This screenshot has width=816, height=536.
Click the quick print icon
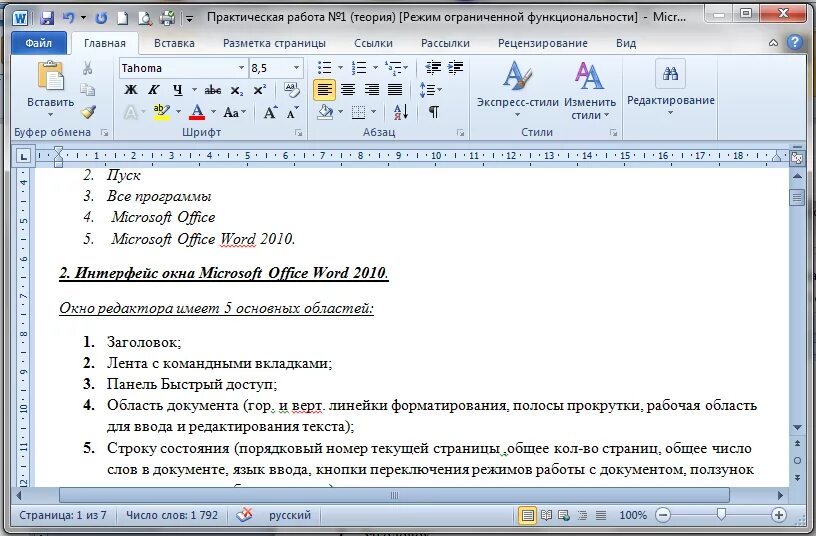pos(168,18)
